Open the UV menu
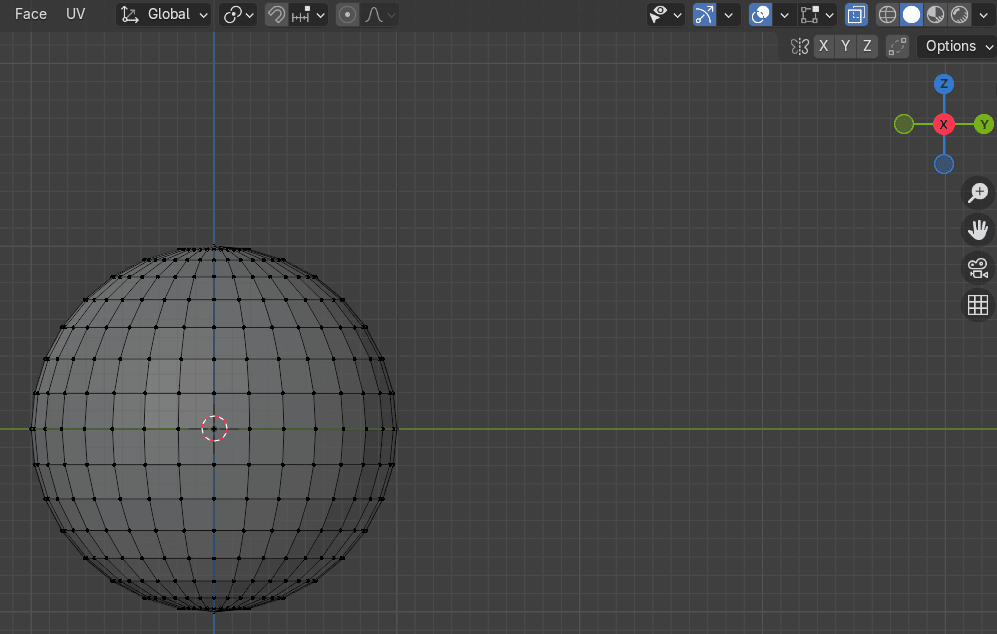The image size is (997, 634). [76, 14]
